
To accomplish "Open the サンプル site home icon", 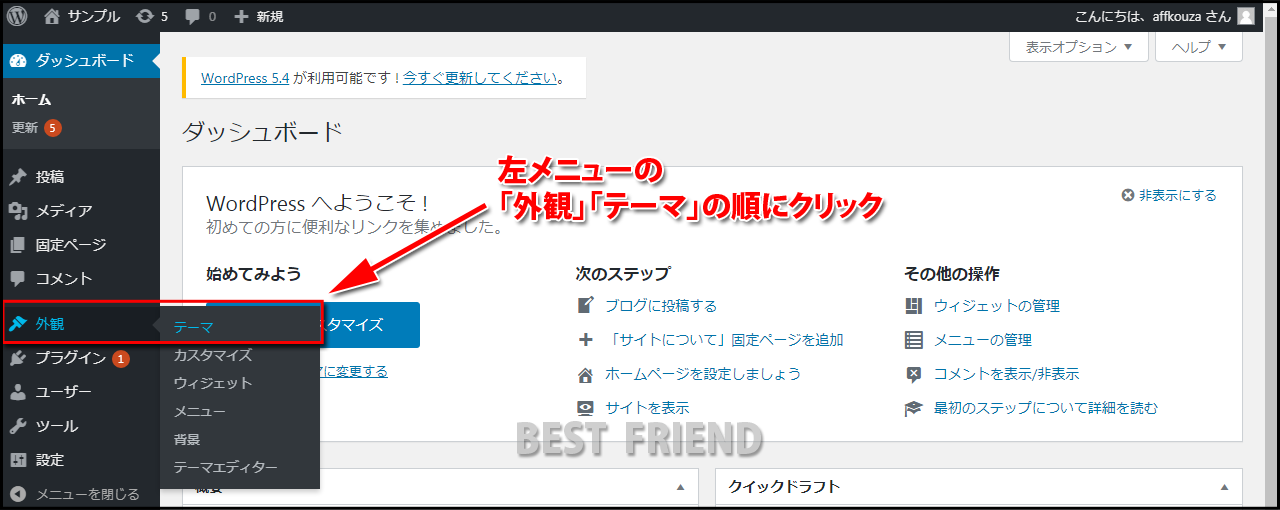I will point(53,16).
